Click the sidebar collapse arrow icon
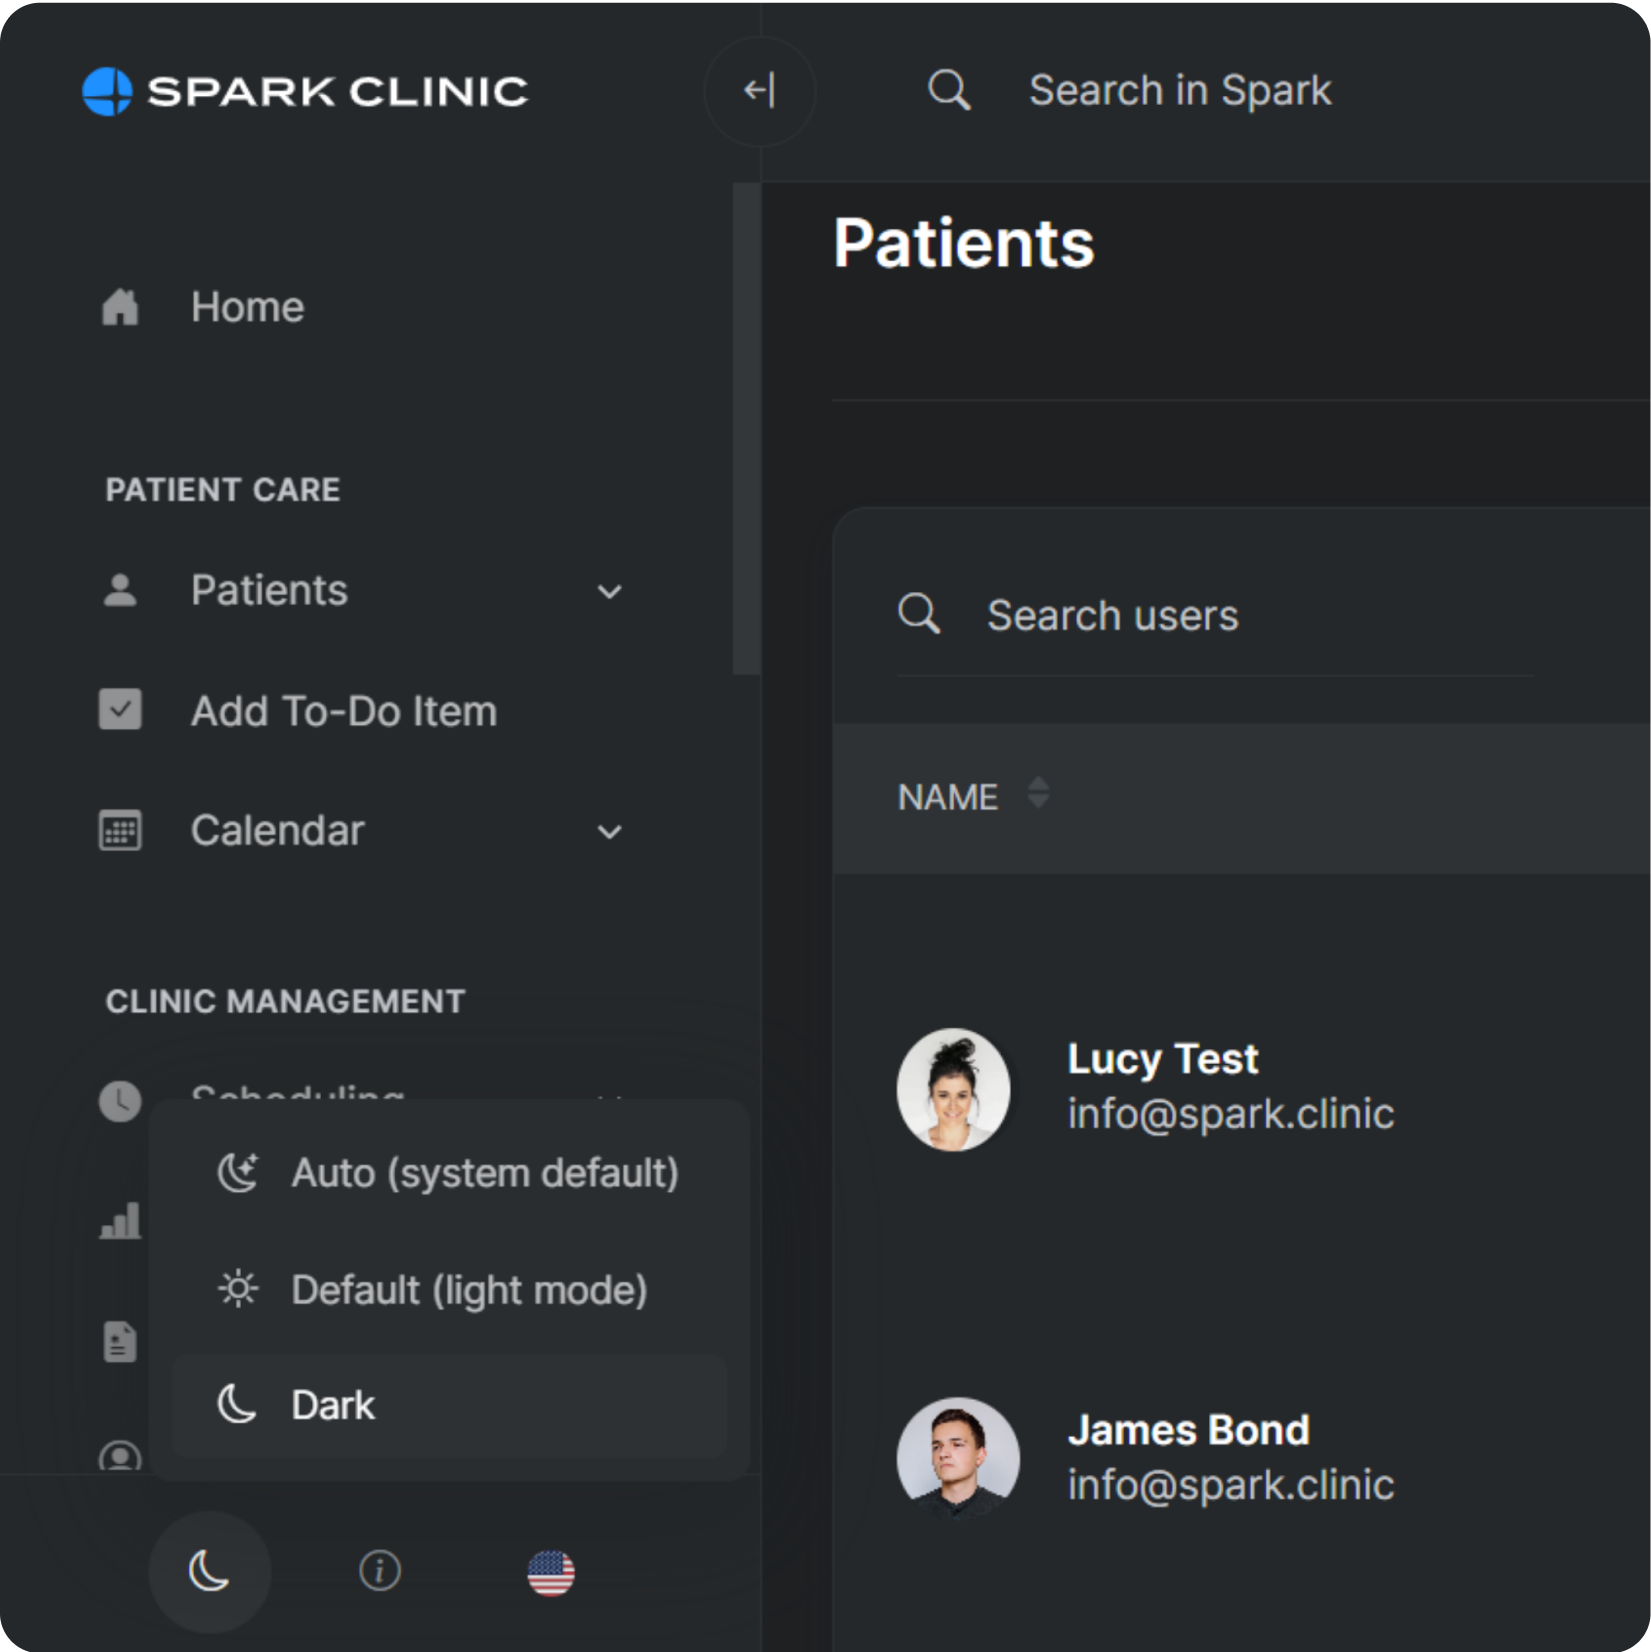The height and width of the screenshot is (1652, 1651). click(759, 91)
